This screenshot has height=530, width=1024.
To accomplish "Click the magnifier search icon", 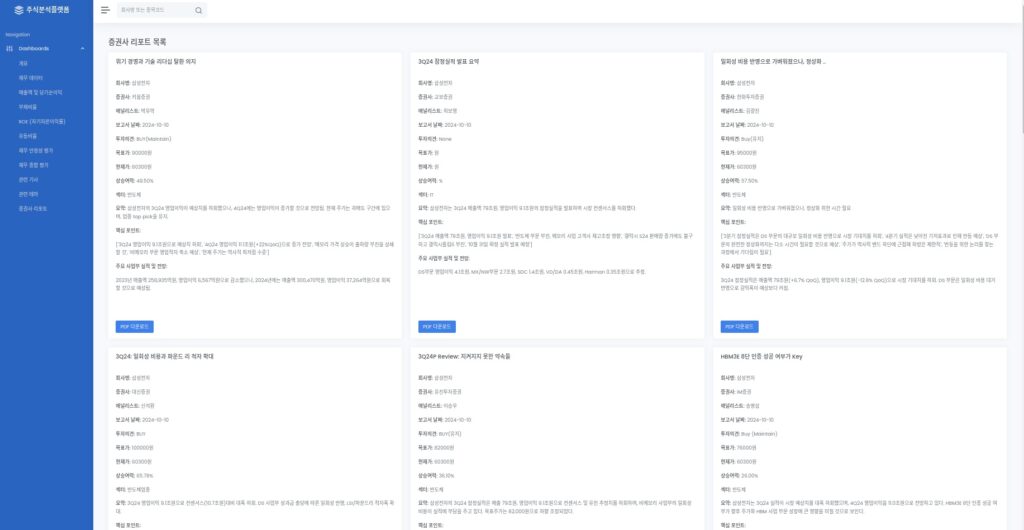I will pos(199,10).
